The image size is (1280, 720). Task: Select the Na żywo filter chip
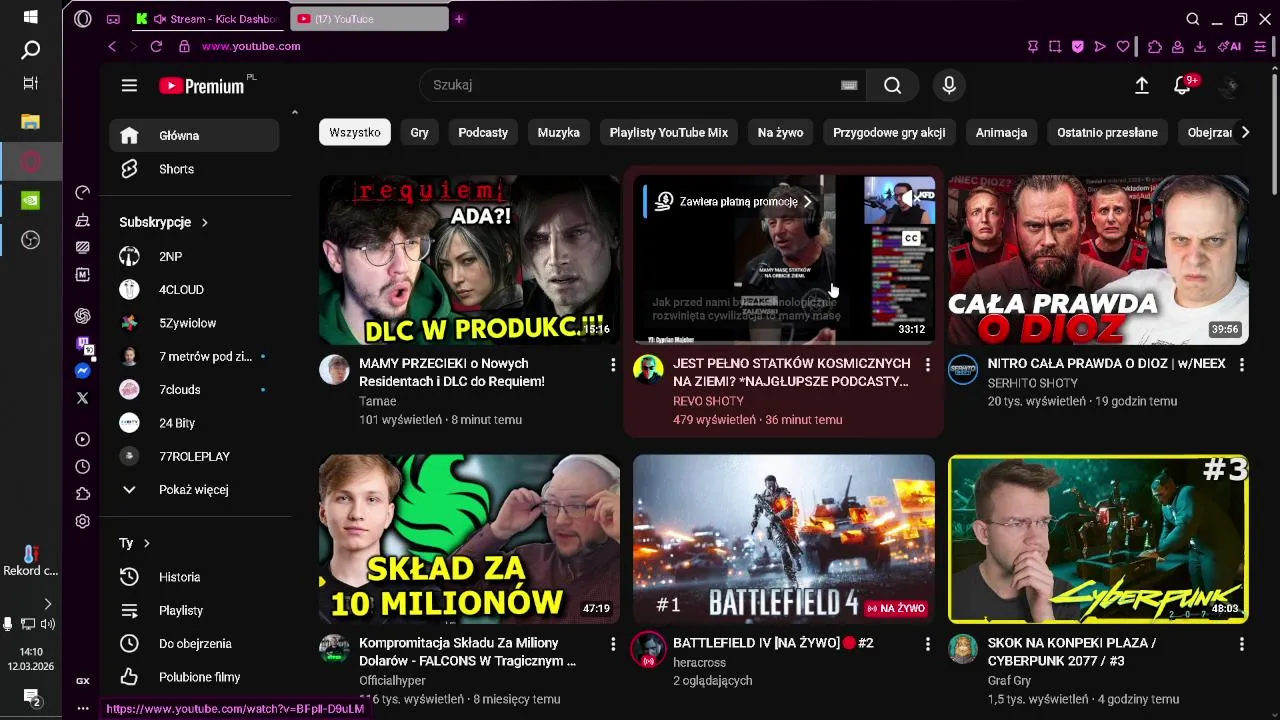(780, 132)
